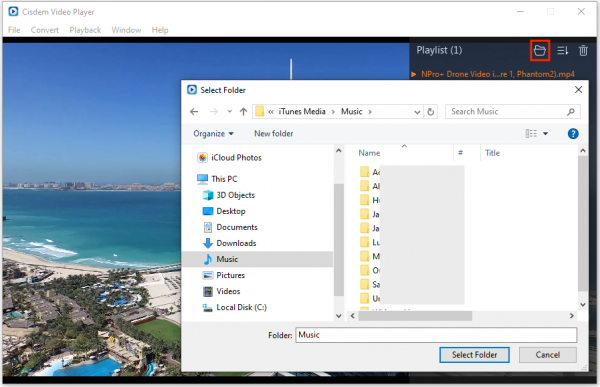Open the playlist add-folder icon
Viewport: 600px width, 387px height.
click(540, 50)
